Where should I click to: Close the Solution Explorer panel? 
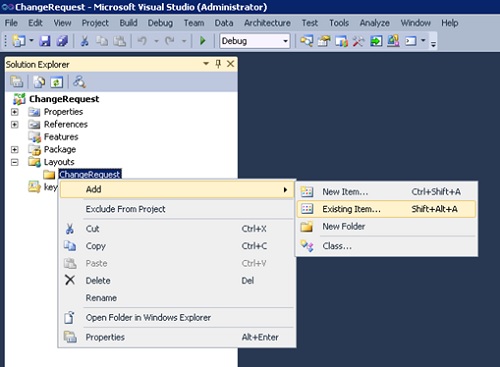(230, 64)
